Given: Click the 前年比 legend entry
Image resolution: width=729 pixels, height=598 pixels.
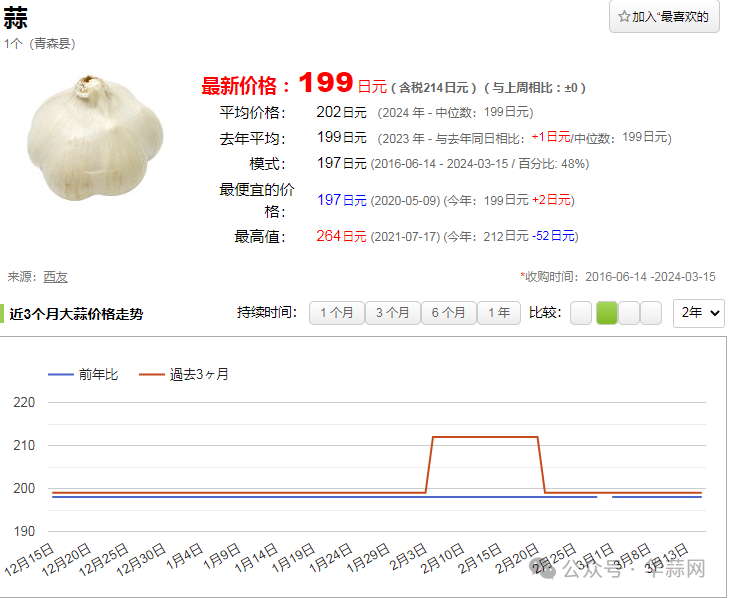Looking at the screenshot, I should click(83, 374).
